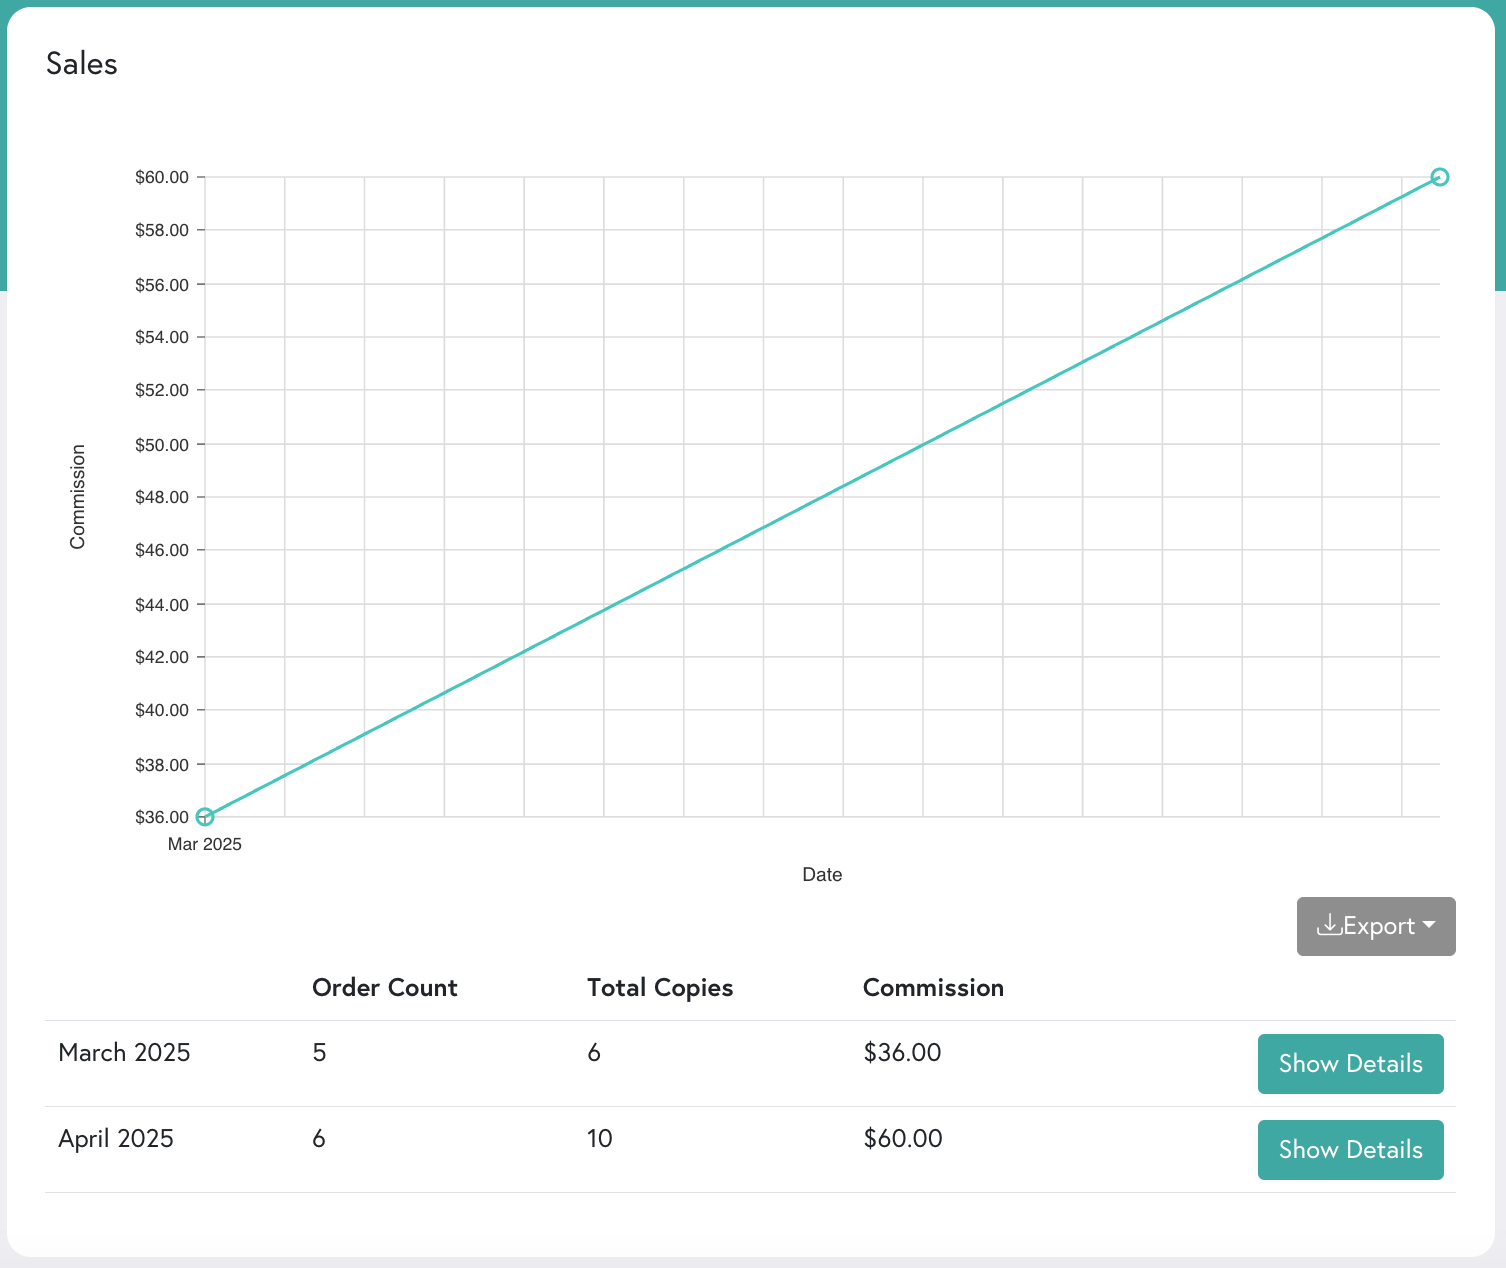Click the Date axis label
The image size is (1506, 1268).
pyautogui.click(x=822, y=874)
